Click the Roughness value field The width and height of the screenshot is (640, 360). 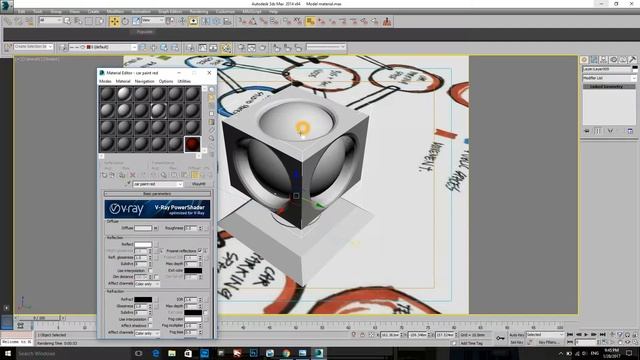(191, 228)
